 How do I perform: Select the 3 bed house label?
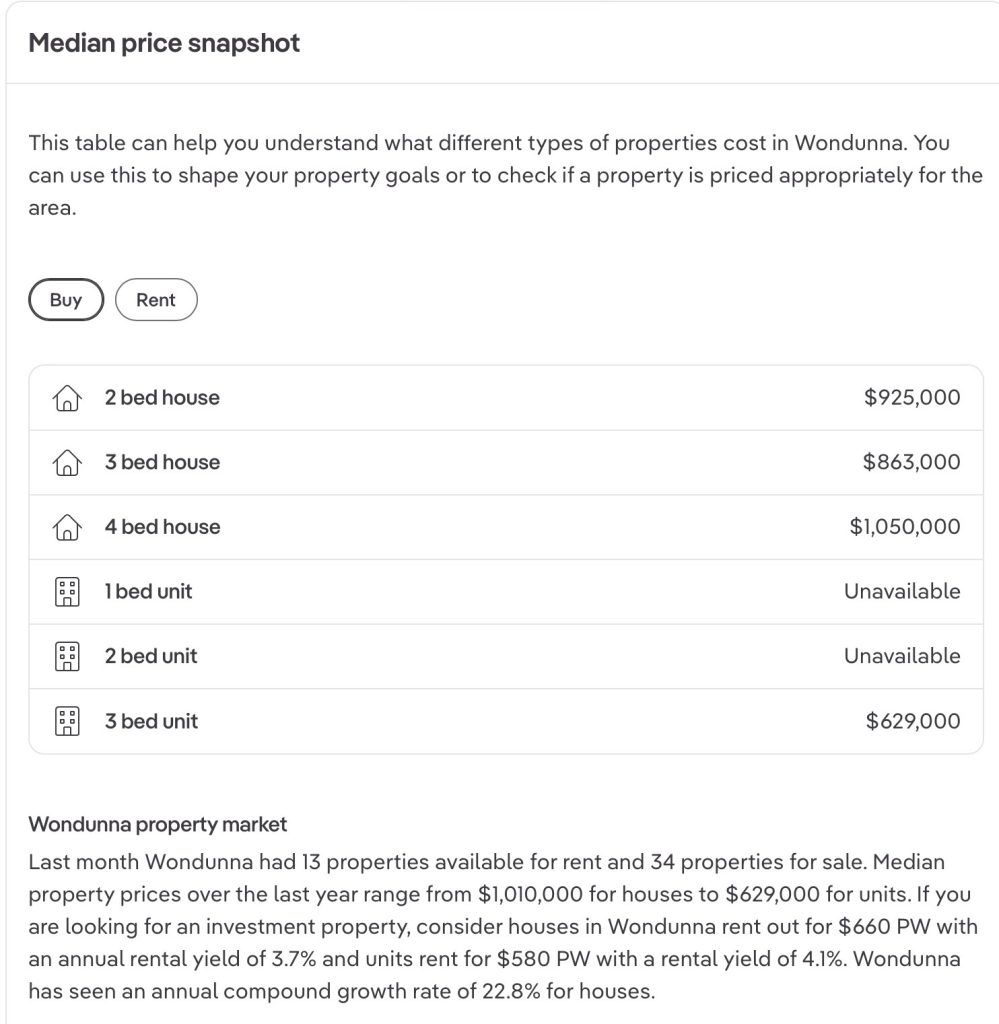[x=163, y=462]
